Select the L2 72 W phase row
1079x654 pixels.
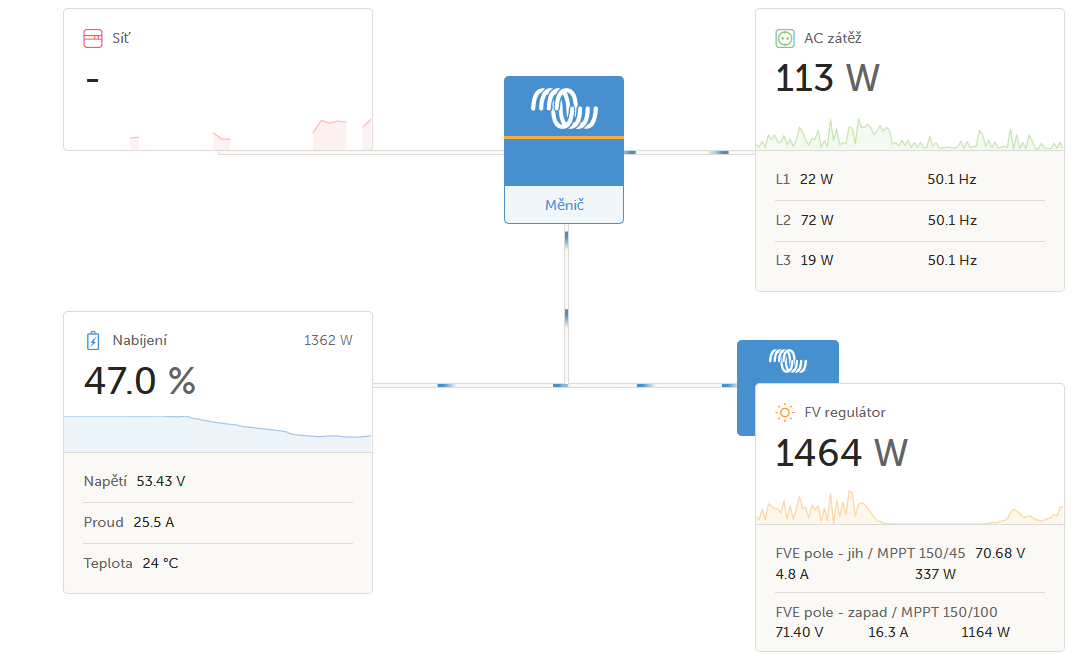point(910,220)
